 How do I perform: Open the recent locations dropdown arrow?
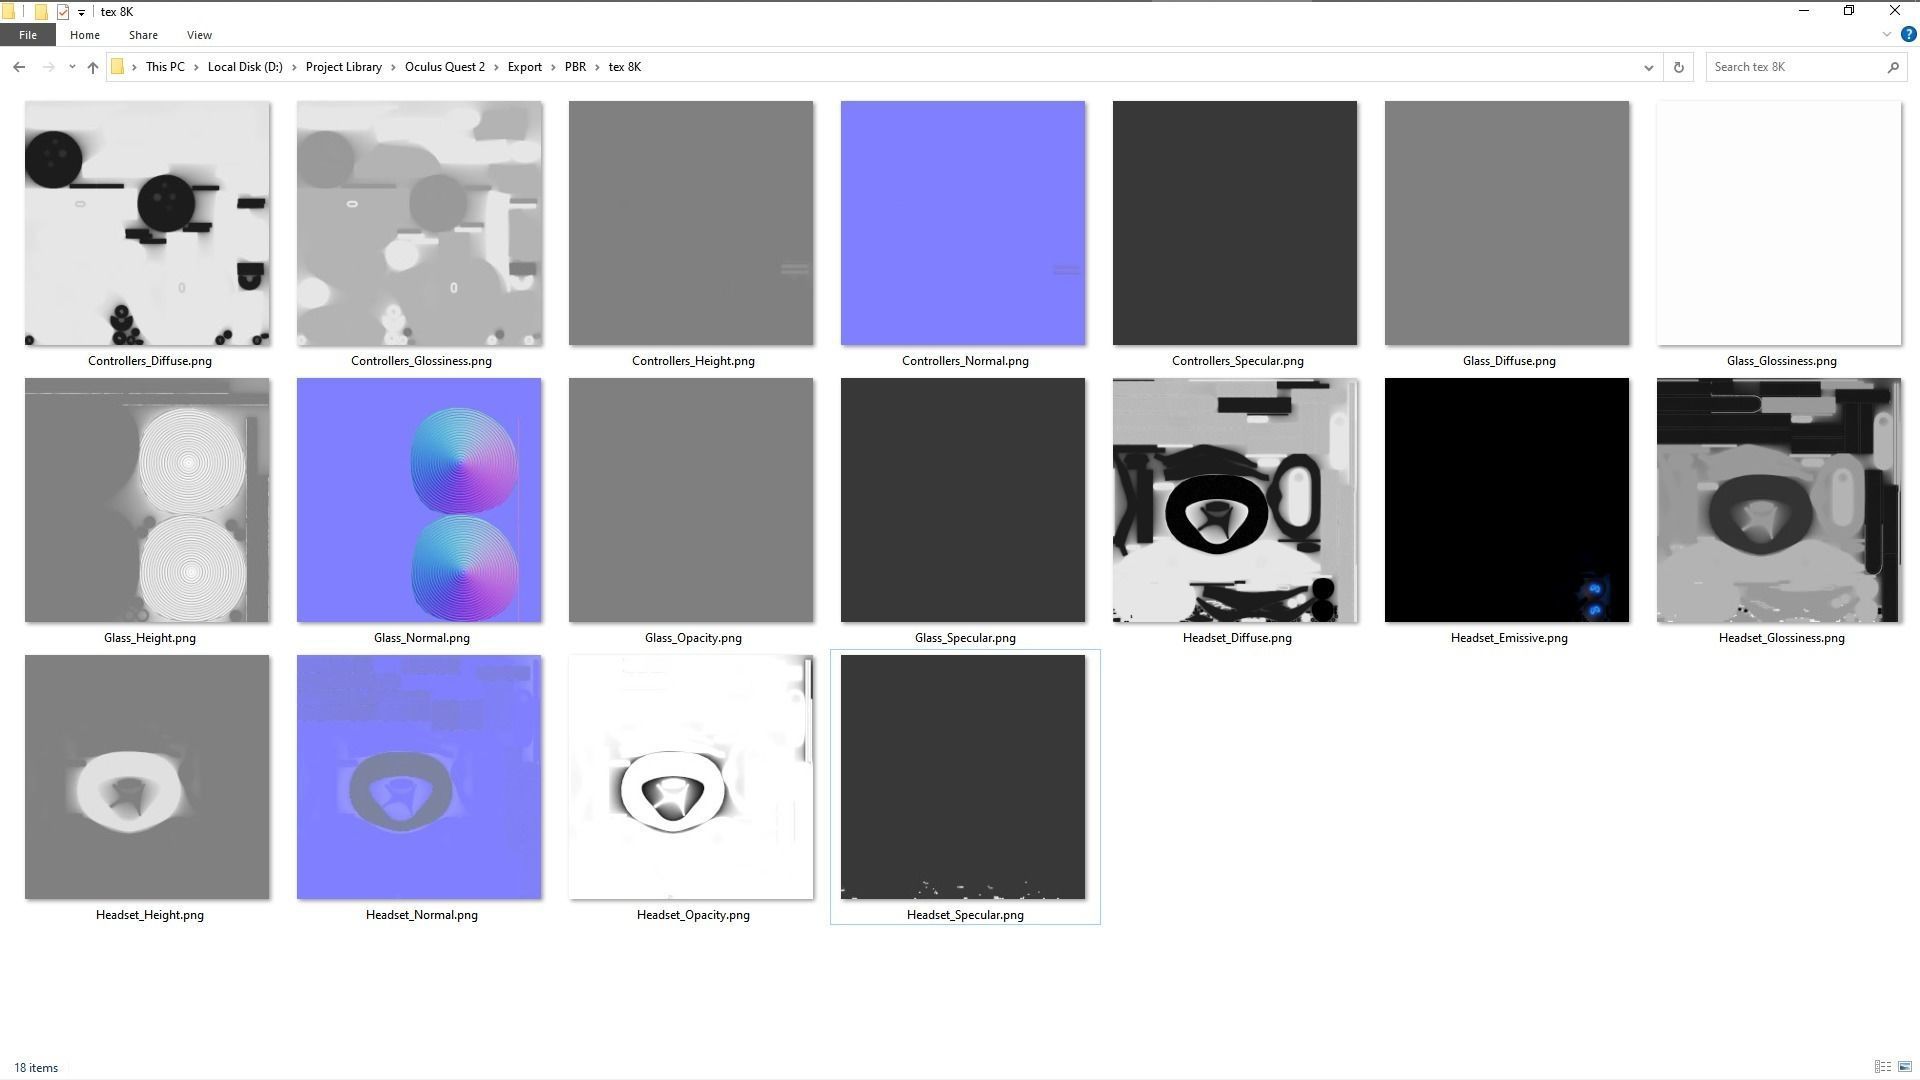coord(71,67)
